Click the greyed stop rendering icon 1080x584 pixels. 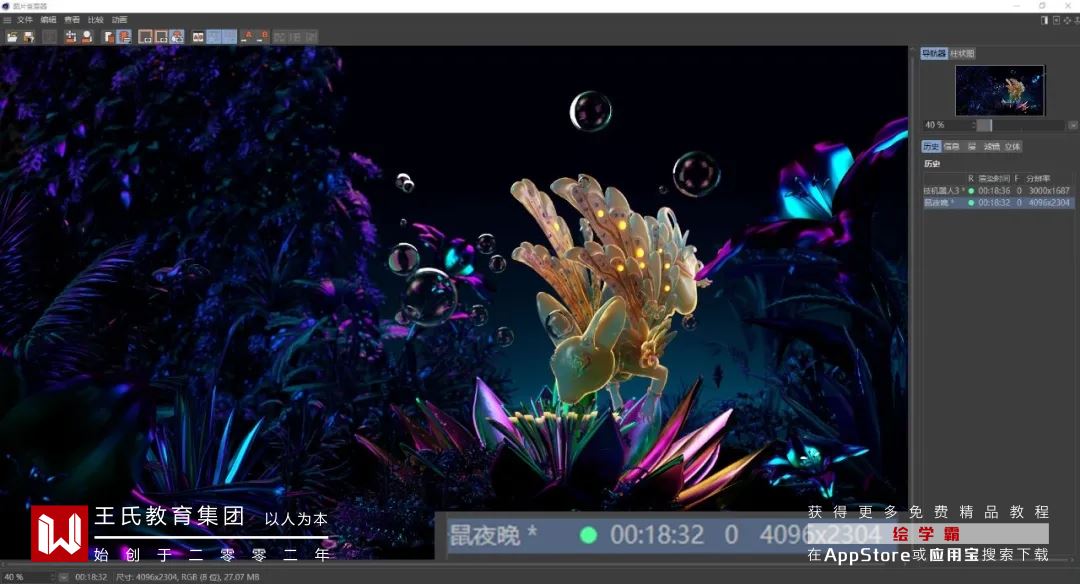point(50,36)
